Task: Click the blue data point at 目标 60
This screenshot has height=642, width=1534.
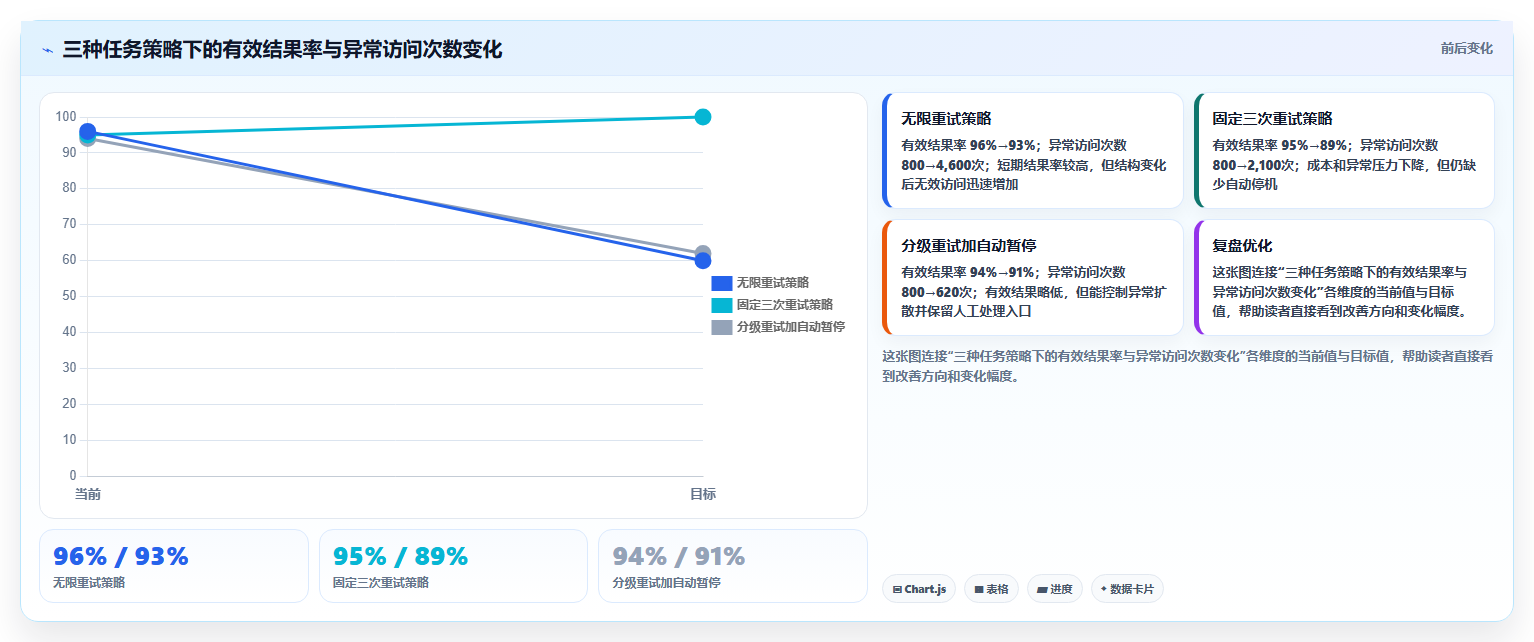Action: point(702,260)
